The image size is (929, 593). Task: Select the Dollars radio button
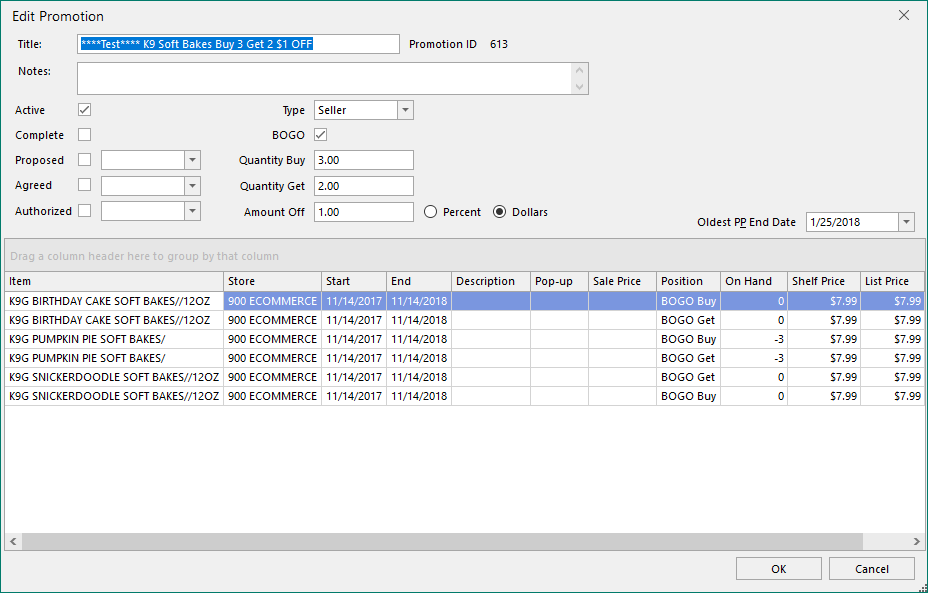(499, 211)
